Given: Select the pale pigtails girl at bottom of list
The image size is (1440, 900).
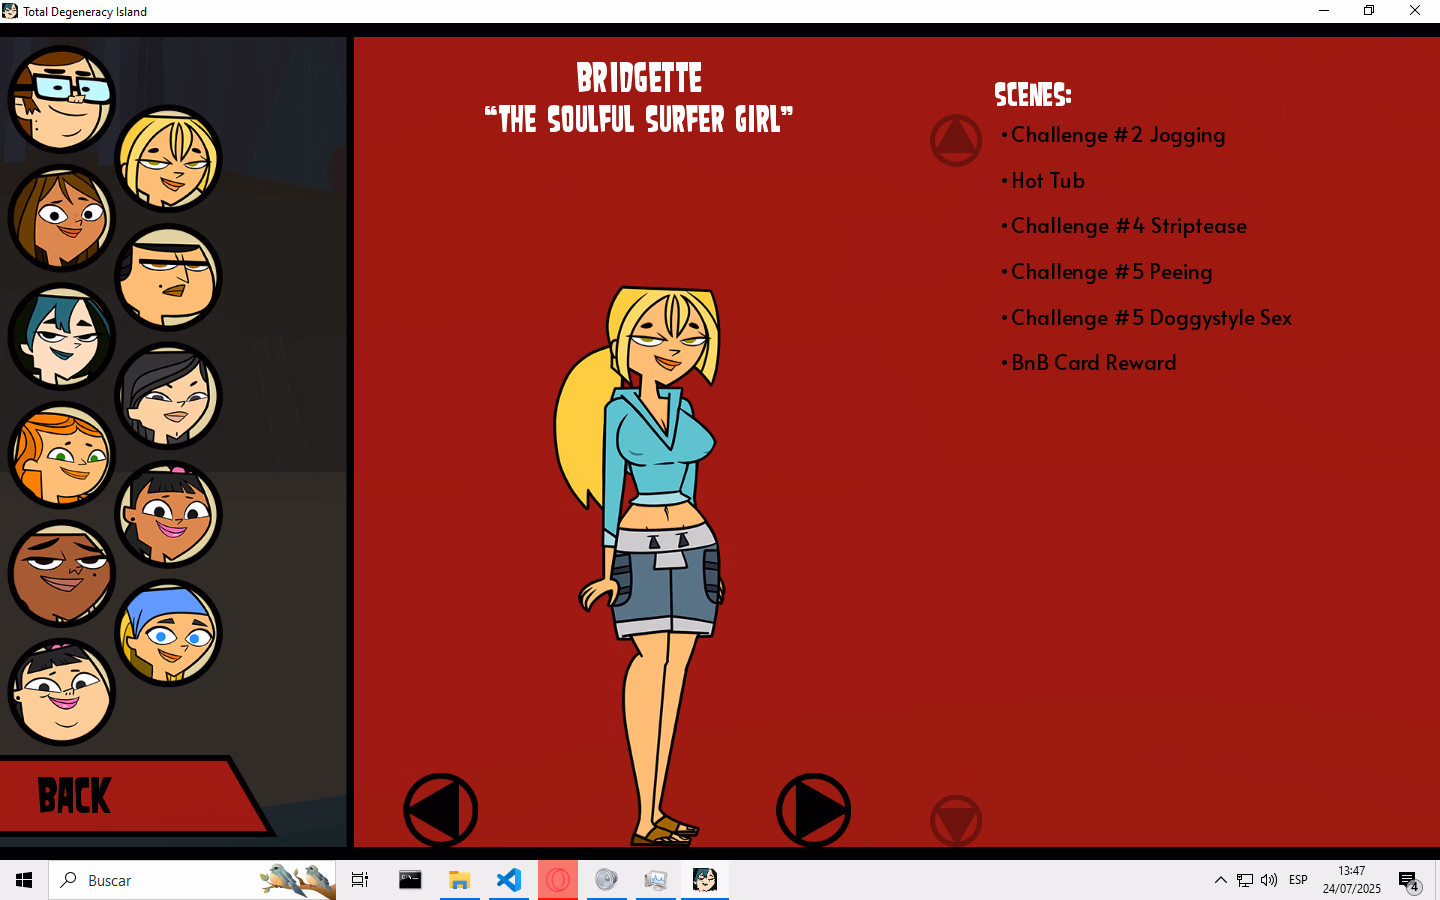Looking at the screenshot, I should point(62,692).
